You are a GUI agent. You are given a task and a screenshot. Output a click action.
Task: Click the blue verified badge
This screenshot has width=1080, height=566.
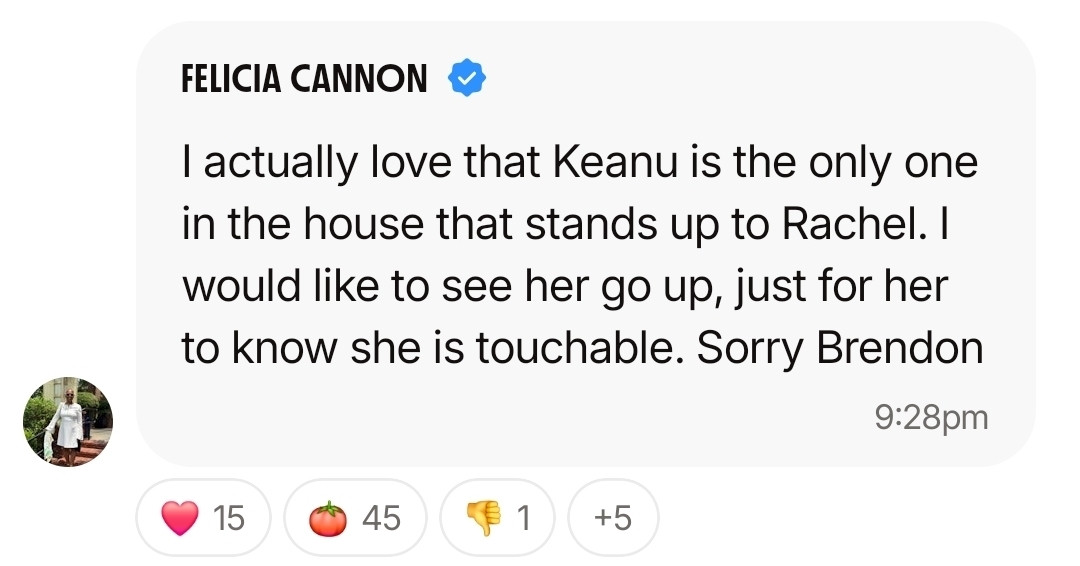(467, 78)
